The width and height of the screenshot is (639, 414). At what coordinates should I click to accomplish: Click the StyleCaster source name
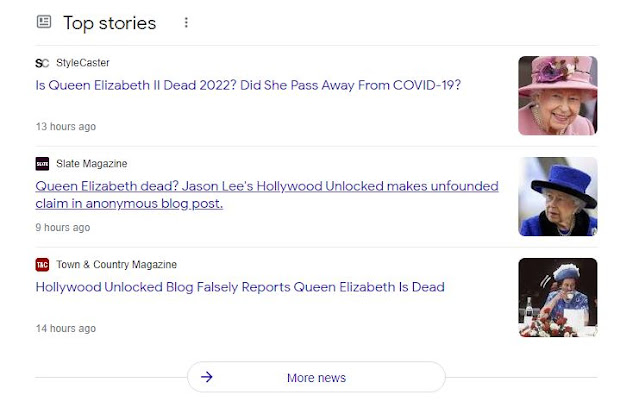(83, 63)
